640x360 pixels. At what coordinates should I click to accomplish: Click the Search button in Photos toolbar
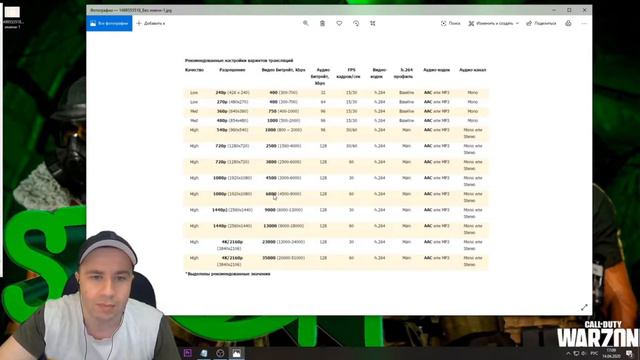click(451, 23)
